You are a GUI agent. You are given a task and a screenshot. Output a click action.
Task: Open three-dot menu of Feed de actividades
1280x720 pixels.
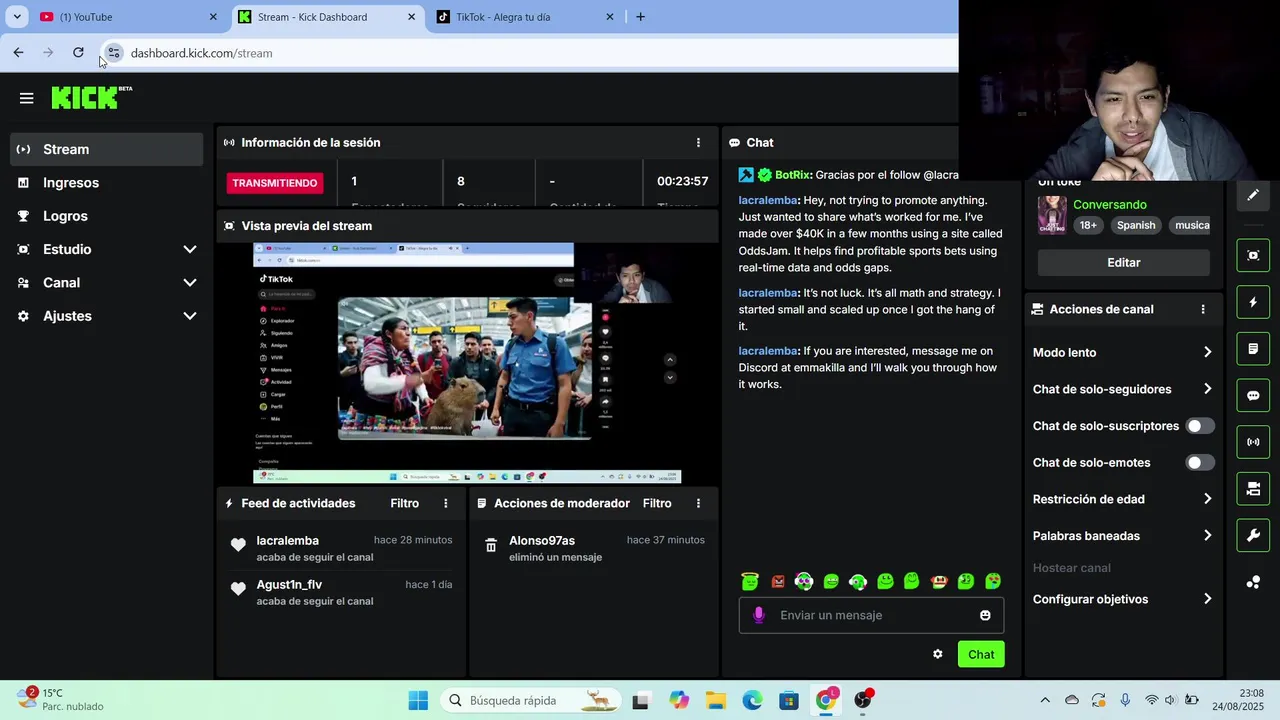point(446,503)
